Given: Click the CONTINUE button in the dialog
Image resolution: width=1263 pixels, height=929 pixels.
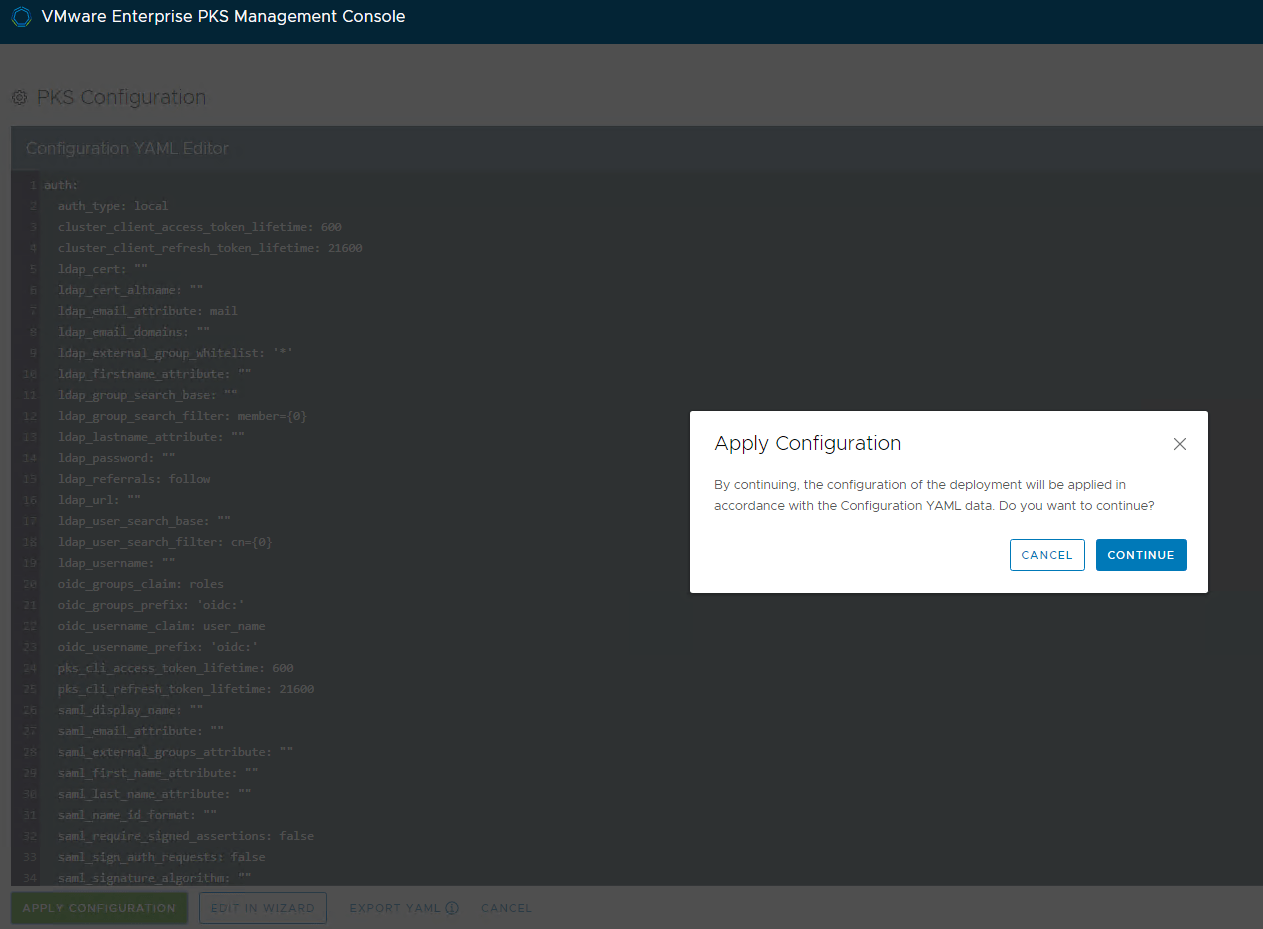Looking at the screenshot, I should coord(1141,555).
